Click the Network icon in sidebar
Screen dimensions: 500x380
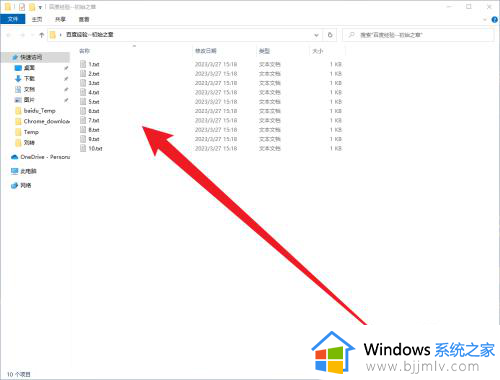[14, 185]
